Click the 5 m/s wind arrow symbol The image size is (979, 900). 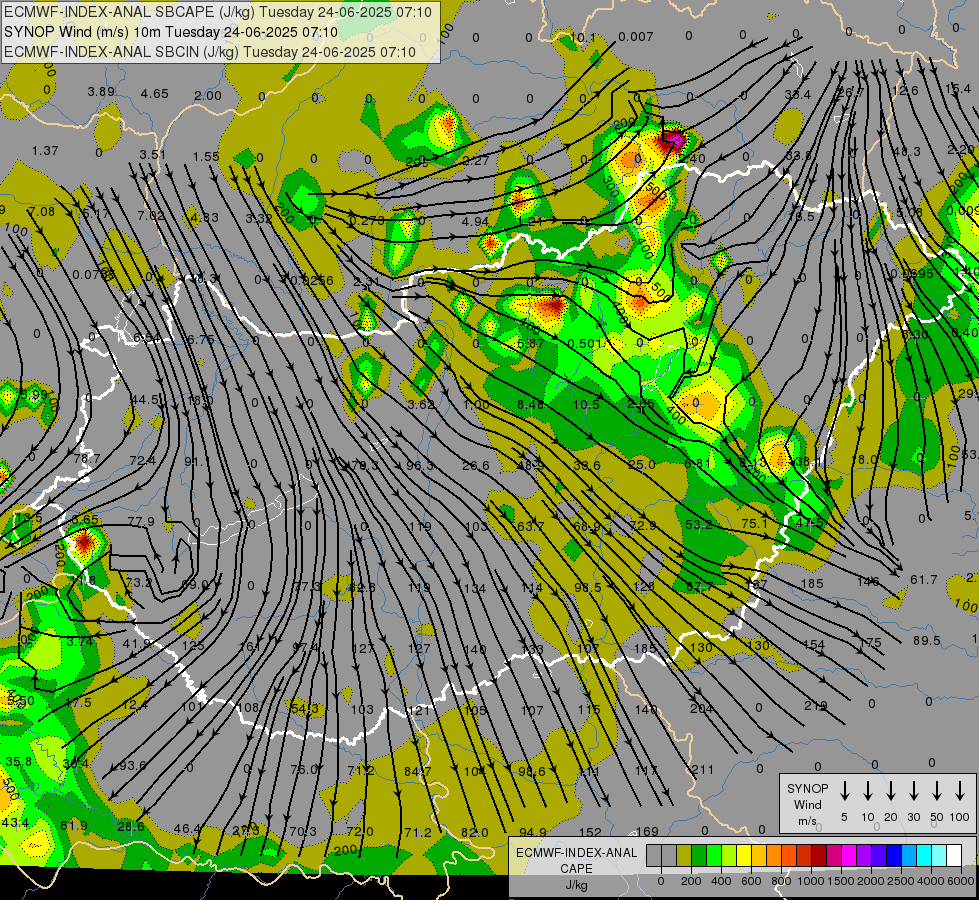[x=844, y=791]
